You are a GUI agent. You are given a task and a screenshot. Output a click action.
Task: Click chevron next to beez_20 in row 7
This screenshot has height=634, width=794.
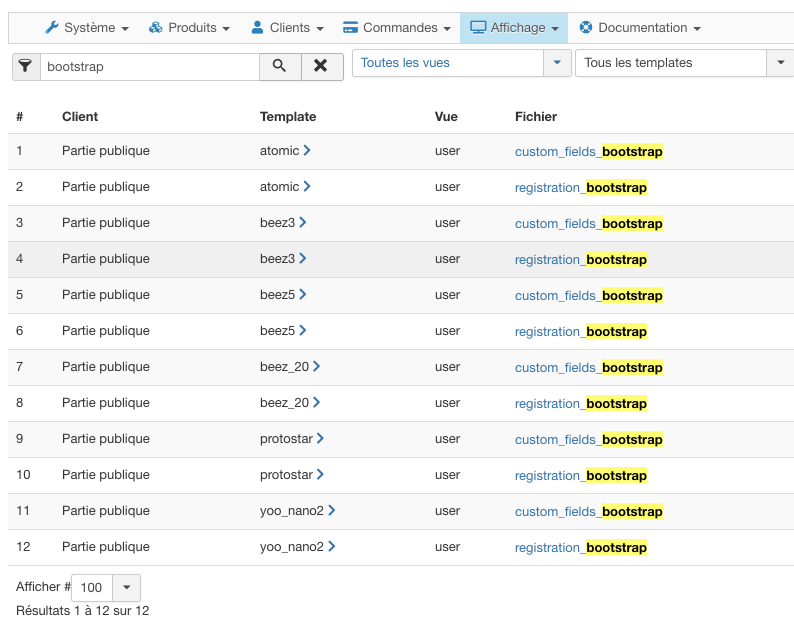tap(317, 367)
